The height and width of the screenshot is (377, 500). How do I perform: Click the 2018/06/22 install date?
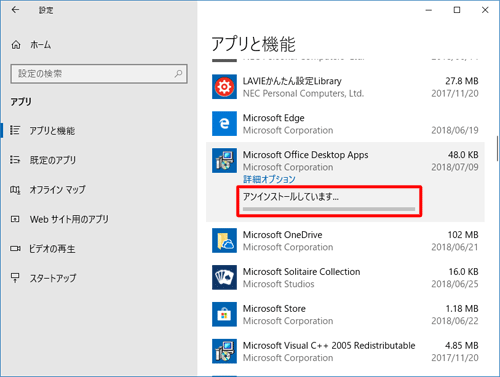[455, 321]
